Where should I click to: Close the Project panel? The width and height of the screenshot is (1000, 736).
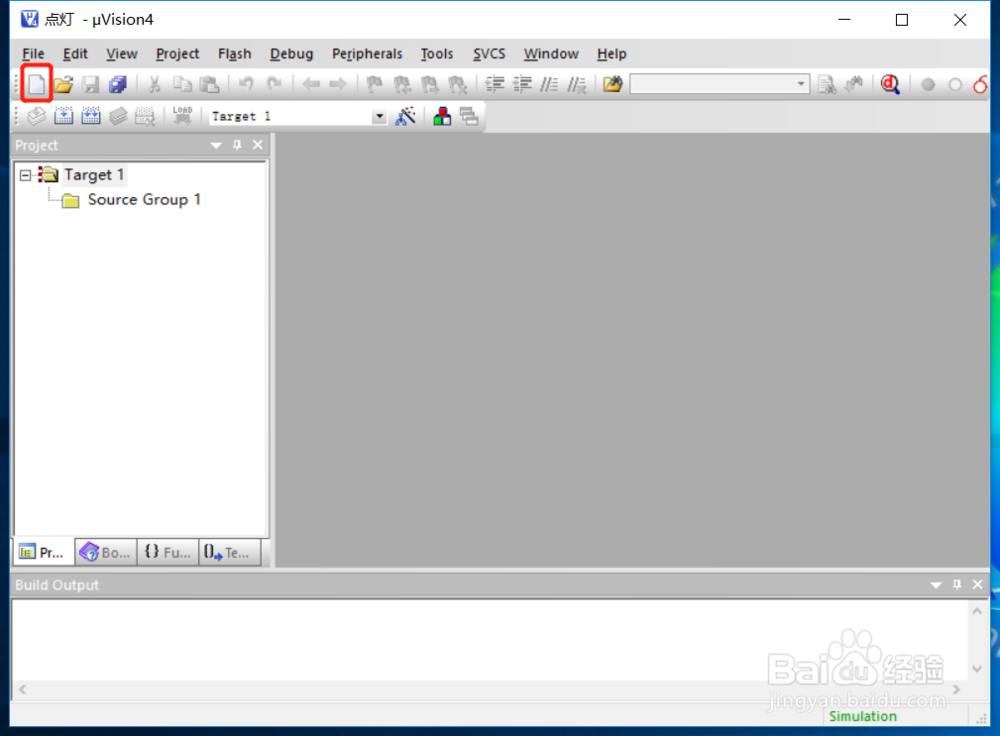click(x=258, y=145)
